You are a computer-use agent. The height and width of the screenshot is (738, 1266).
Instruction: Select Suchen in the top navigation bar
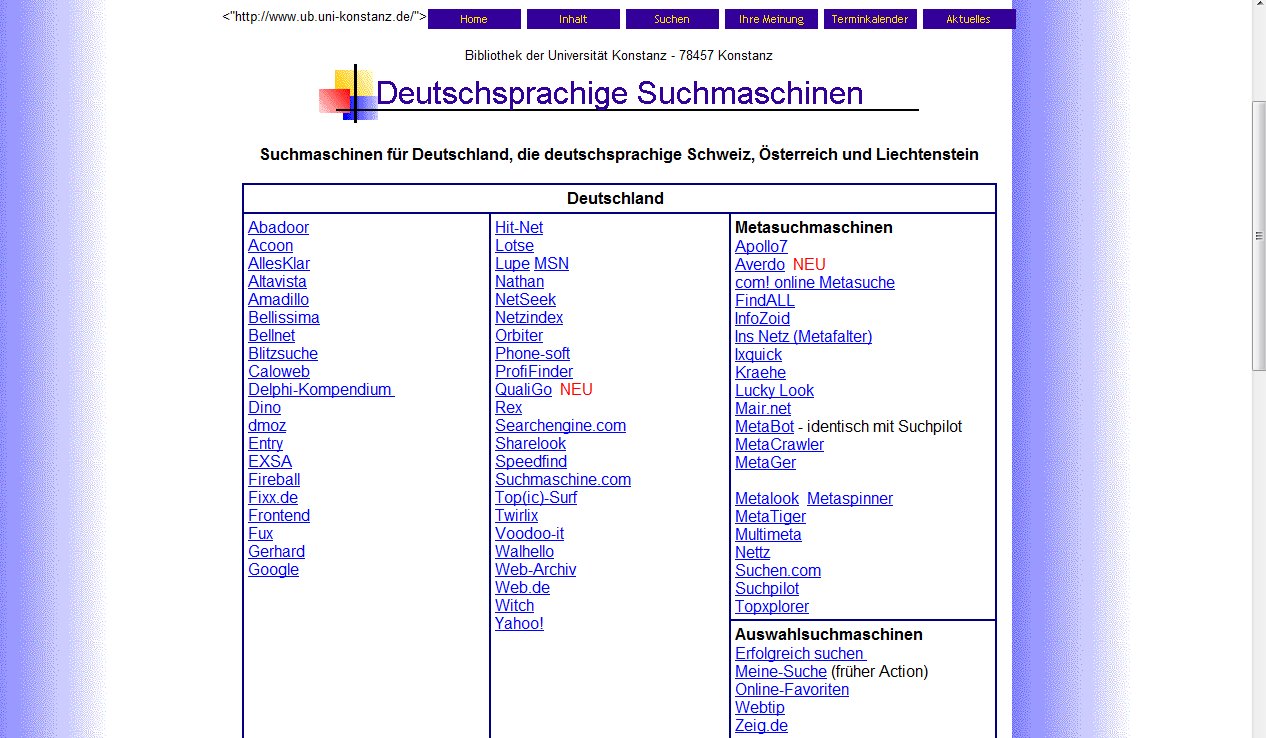click(672, 19)
